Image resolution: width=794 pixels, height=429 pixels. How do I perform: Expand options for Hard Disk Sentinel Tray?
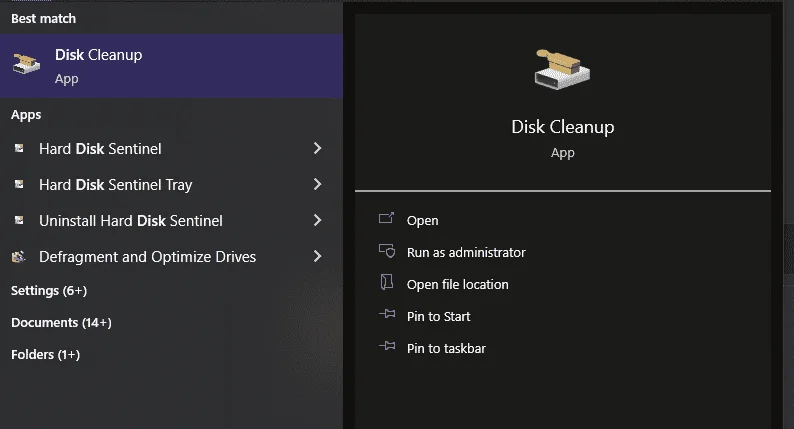317,184
